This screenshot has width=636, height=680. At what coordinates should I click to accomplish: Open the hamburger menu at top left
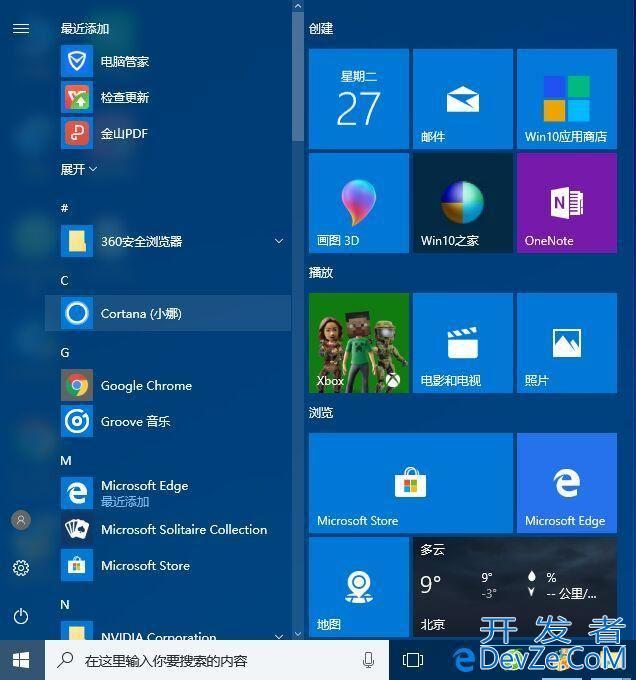coord(21,29)
